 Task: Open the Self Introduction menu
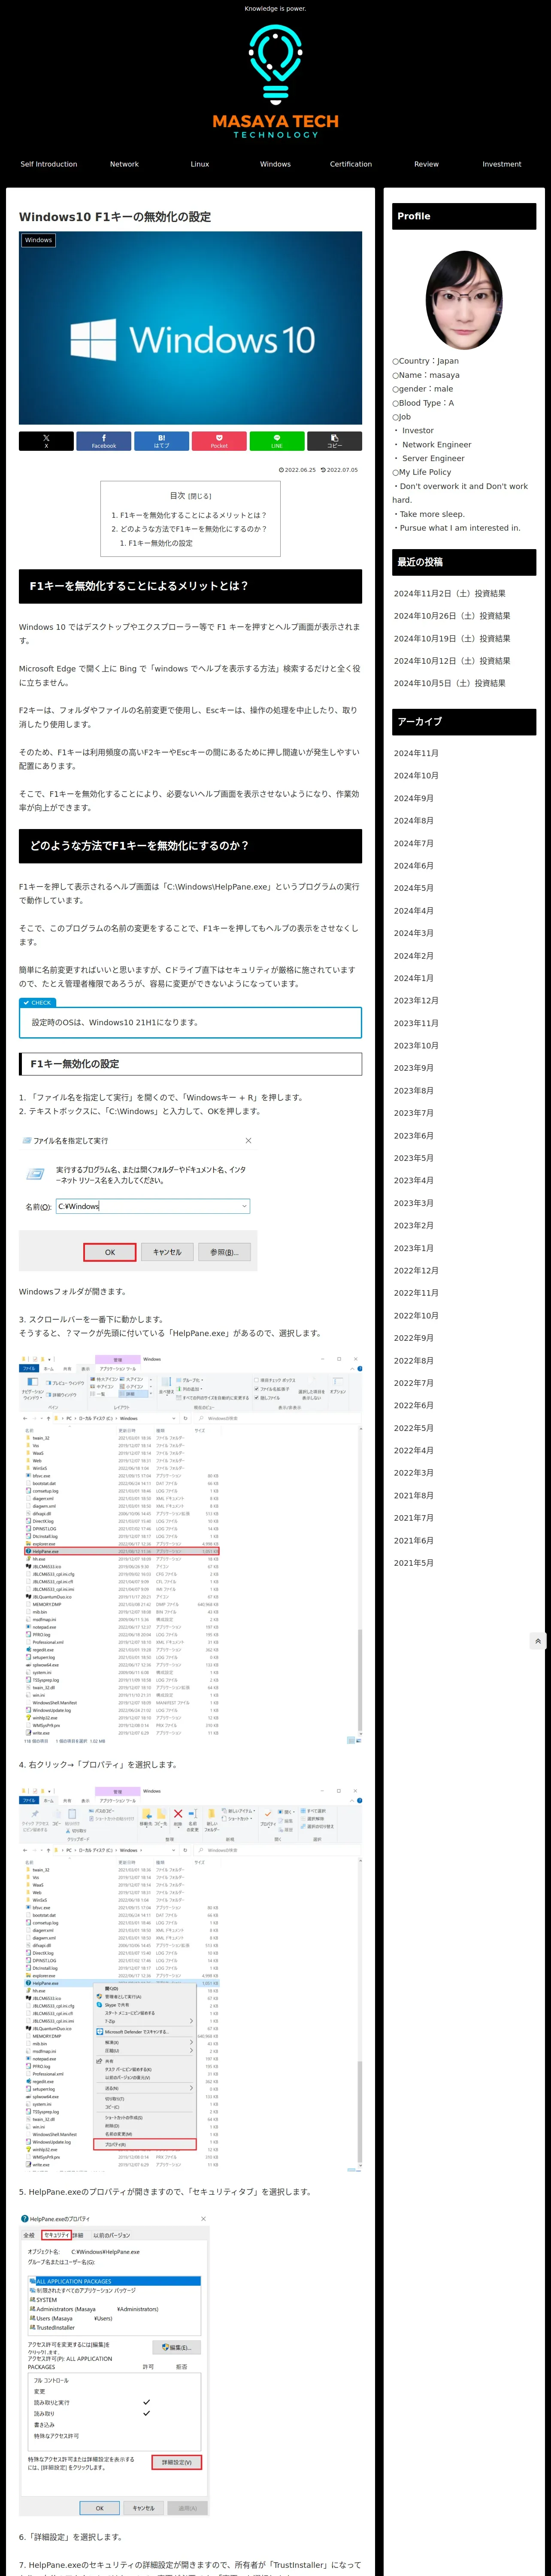point(49,164)
